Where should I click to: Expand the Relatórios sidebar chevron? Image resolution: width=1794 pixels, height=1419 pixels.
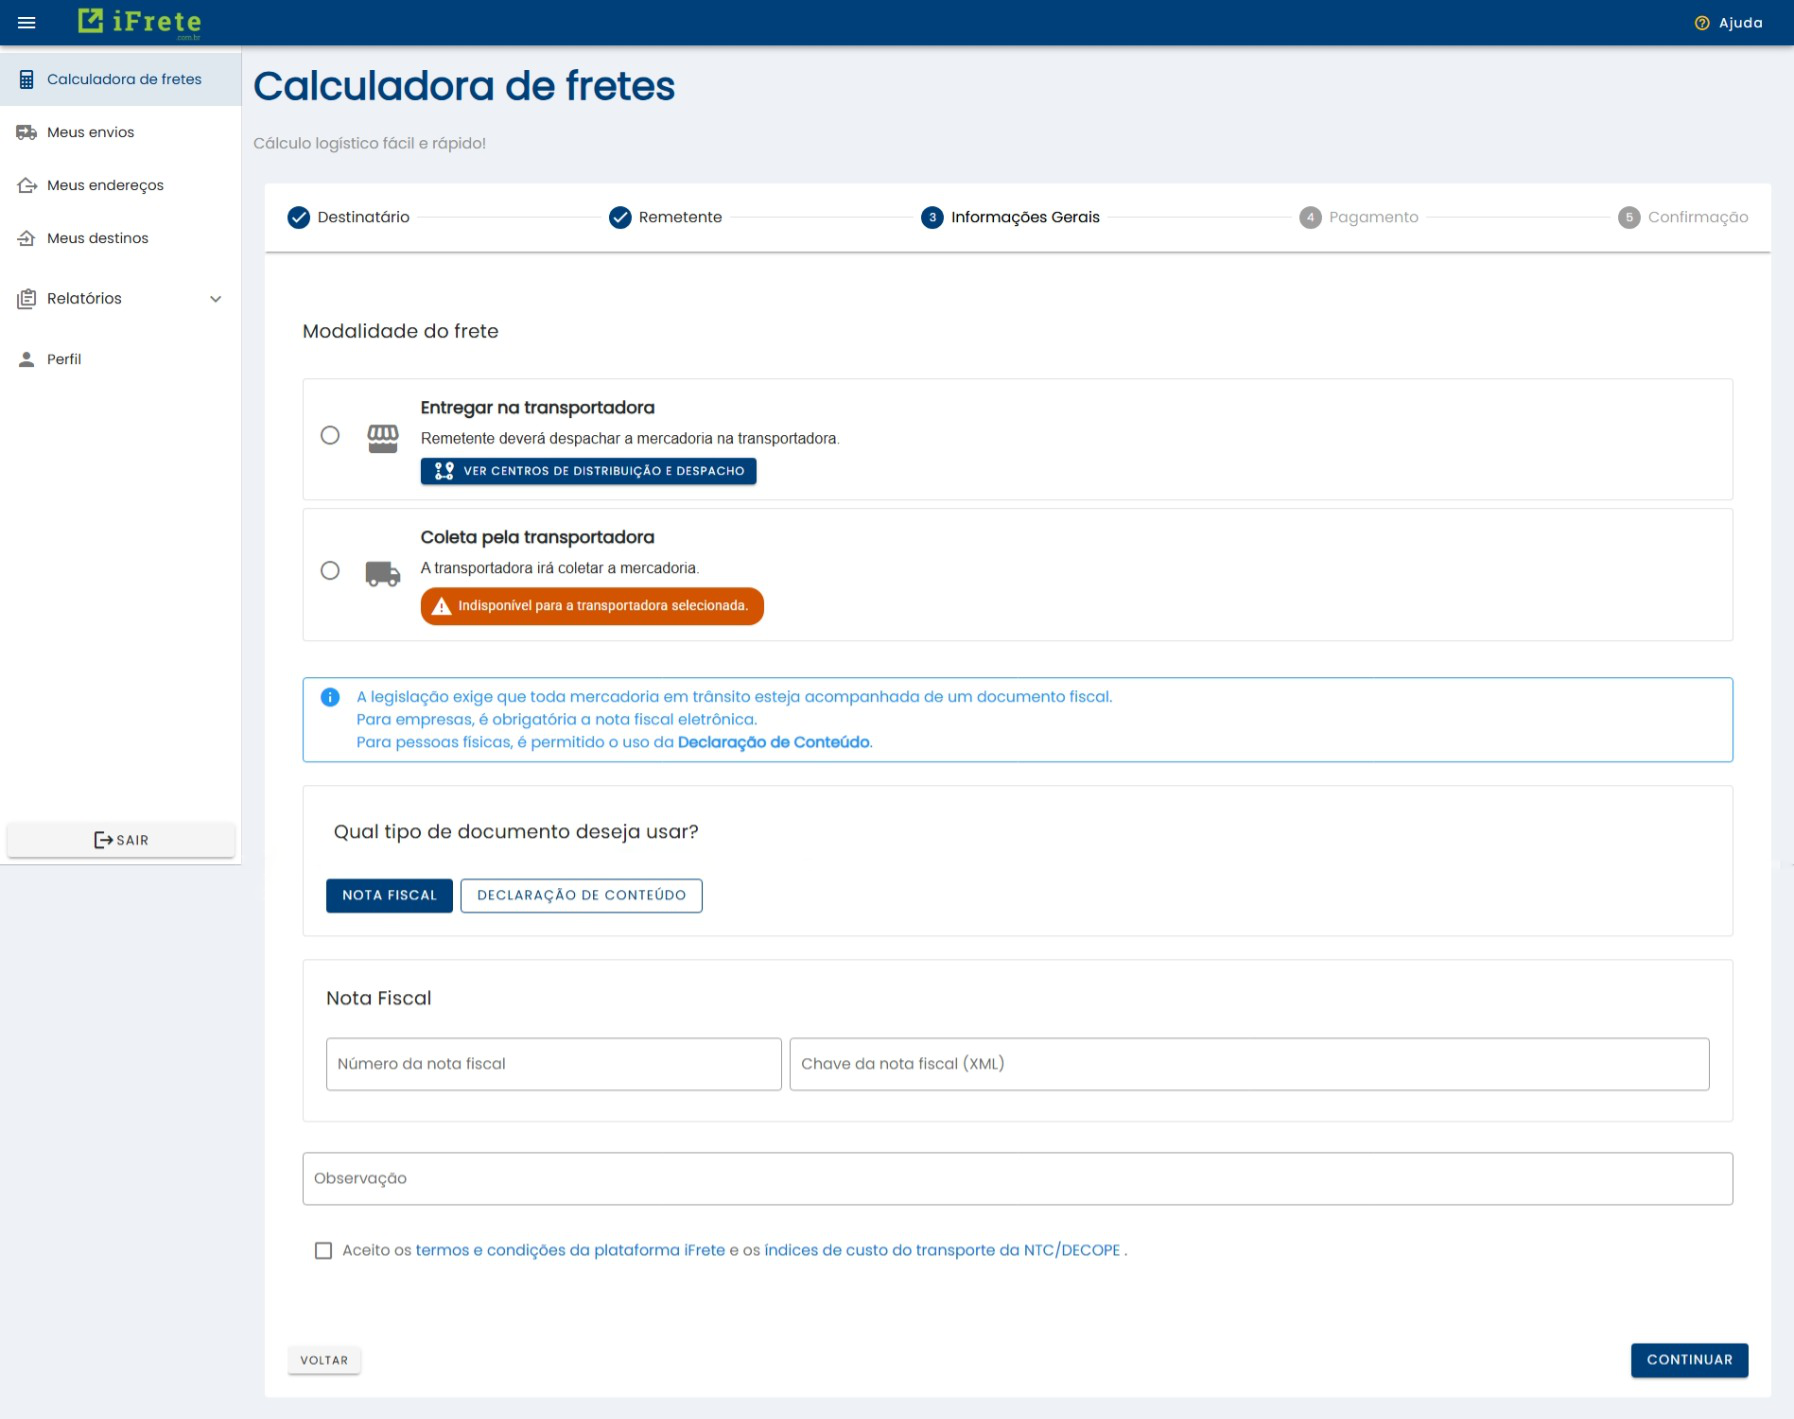[215, 299]
